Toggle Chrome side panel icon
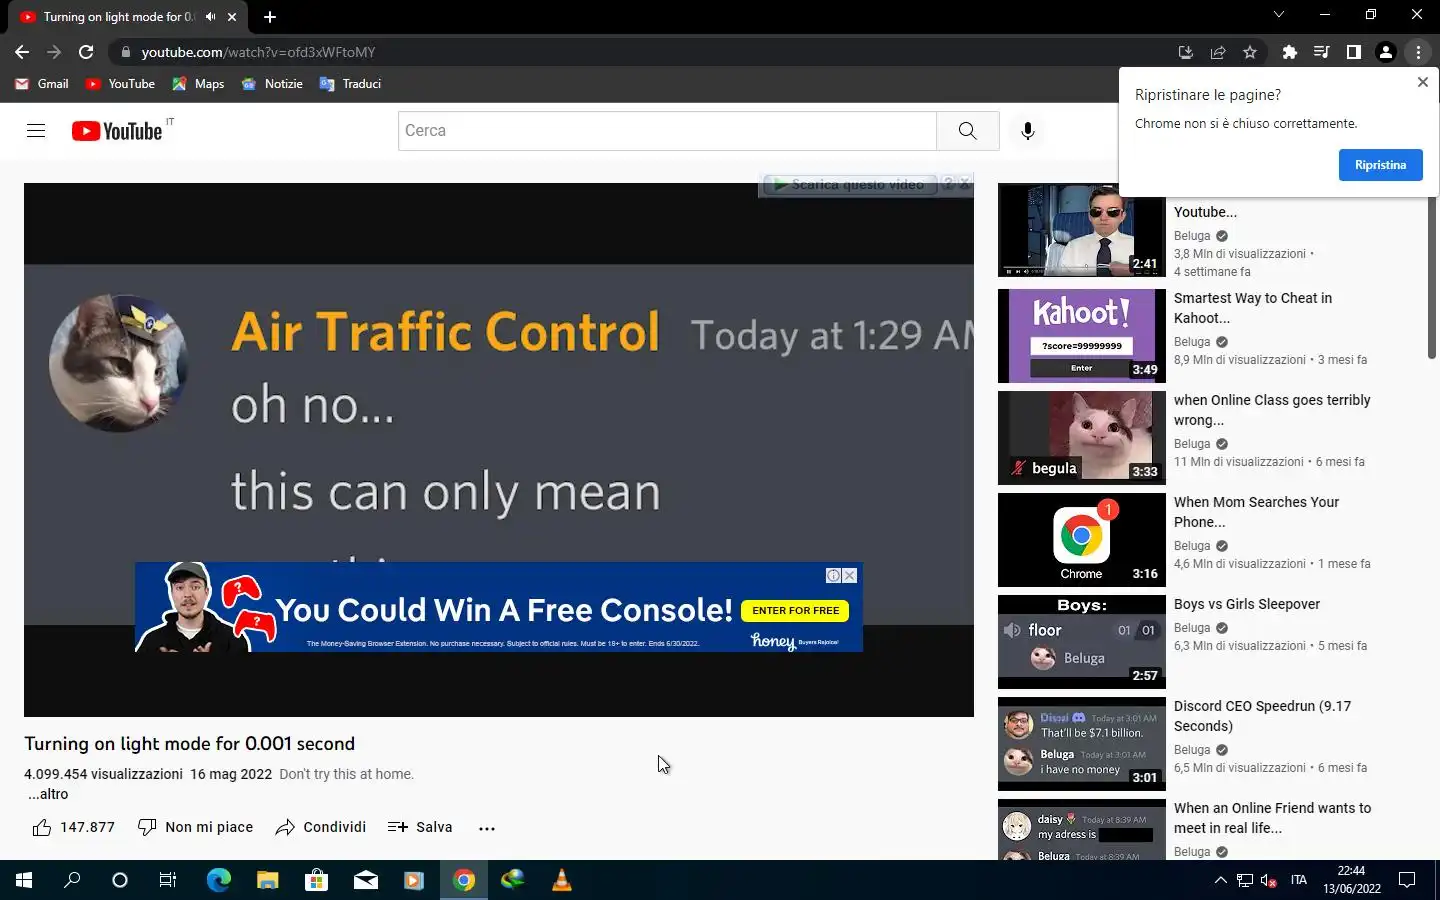1440x900 pixels. 1353,52
